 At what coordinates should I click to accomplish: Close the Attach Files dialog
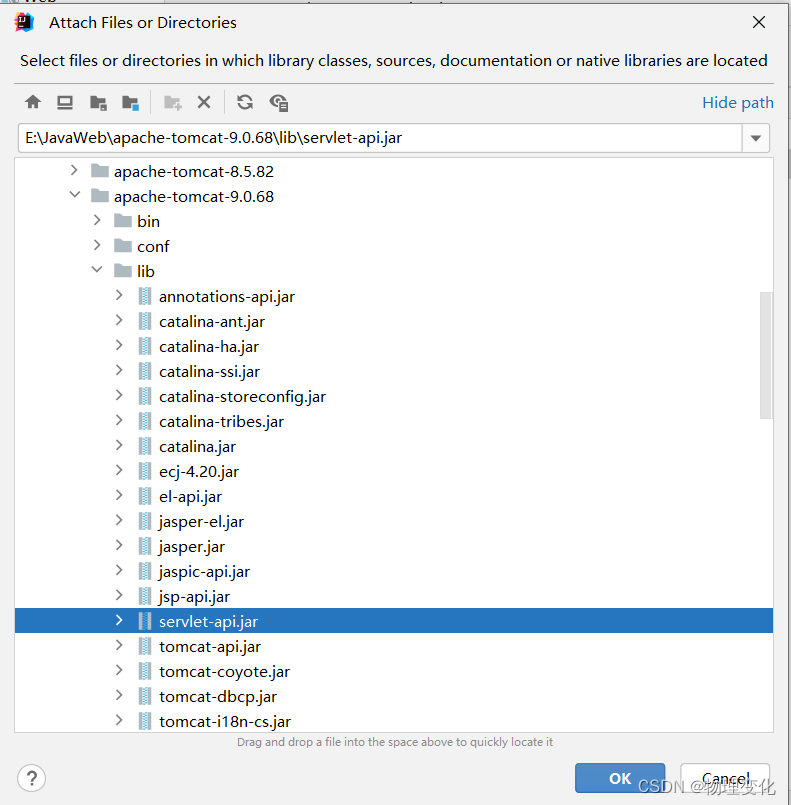click(759, 22)
